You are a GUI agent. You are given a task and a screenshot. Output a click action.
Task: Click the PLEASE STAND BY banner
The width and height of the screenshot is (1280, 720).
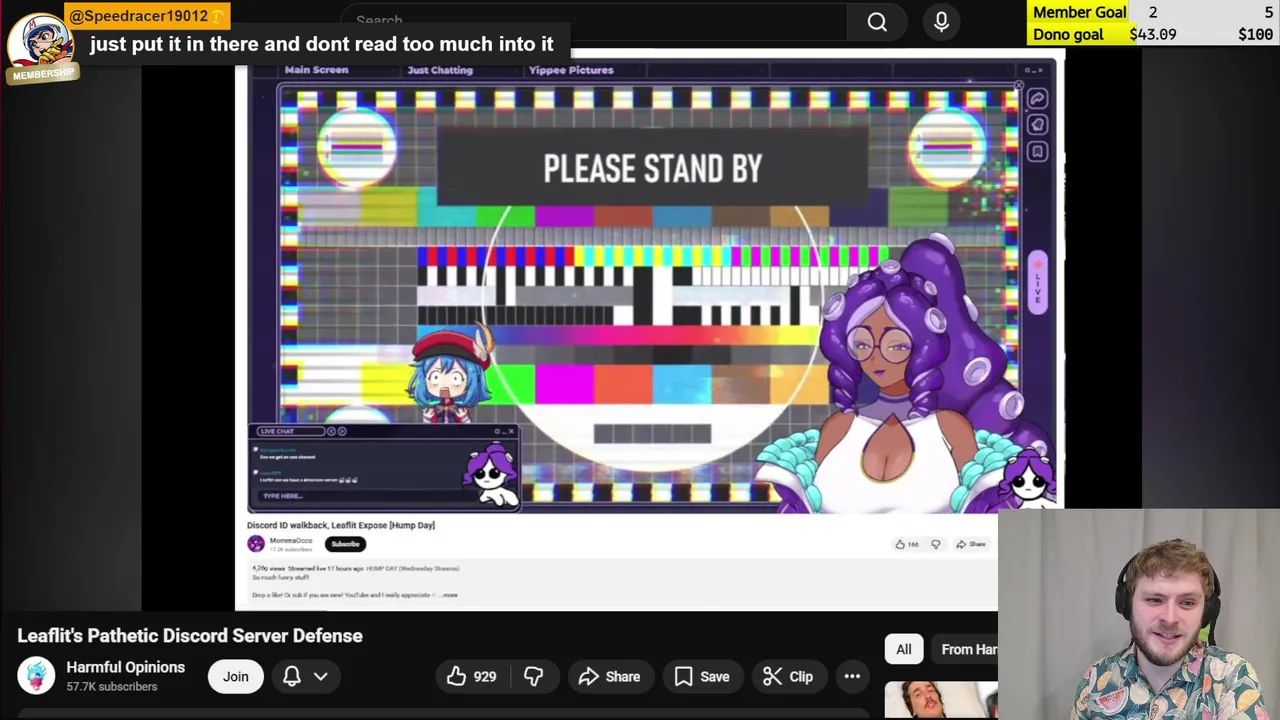[x=652, y=168]
